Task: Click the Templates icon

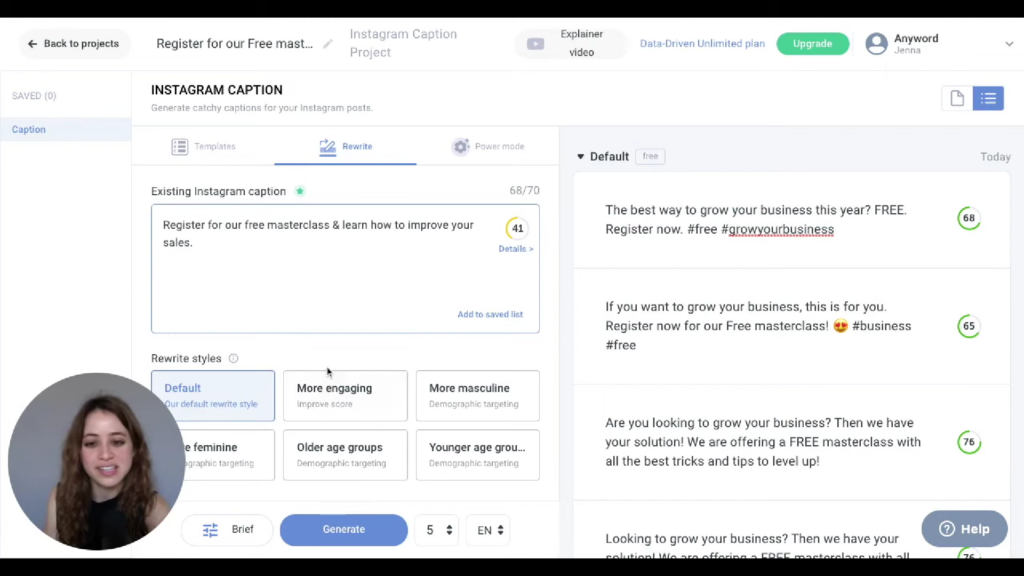Action: 179,146
